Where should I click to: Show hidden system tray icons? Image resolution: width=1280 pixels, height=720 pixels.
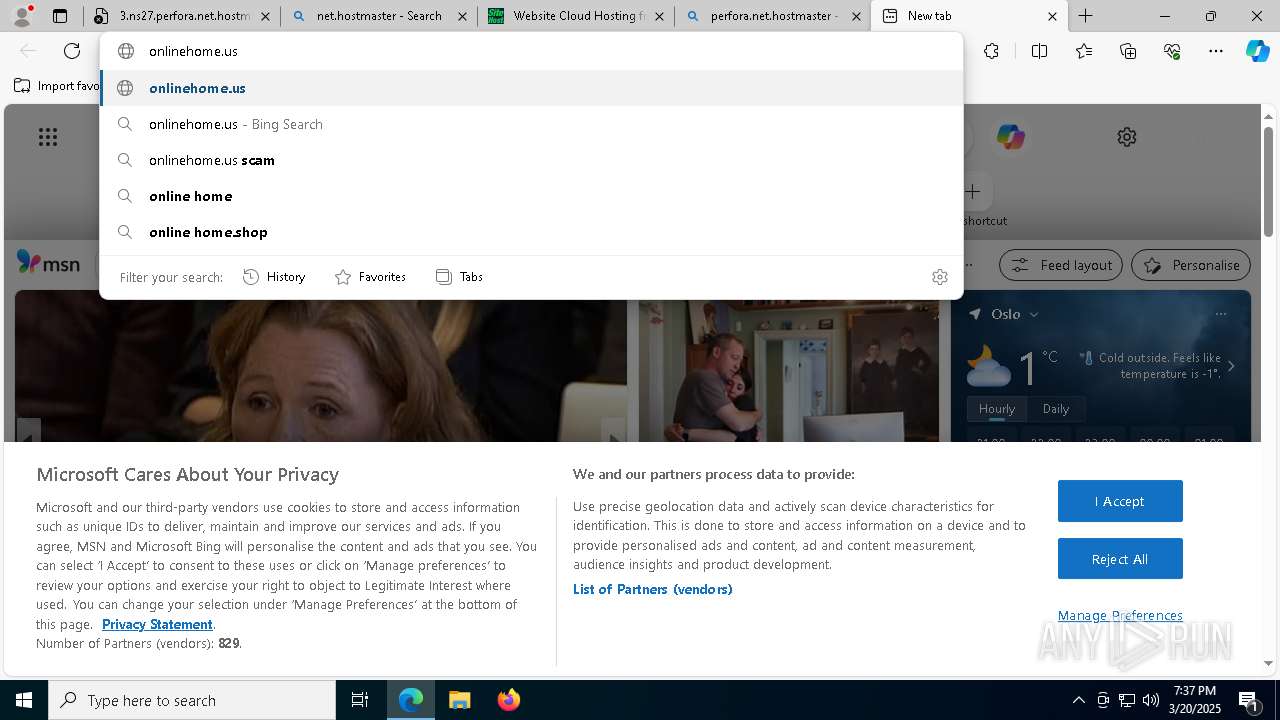coord(1078,700)
